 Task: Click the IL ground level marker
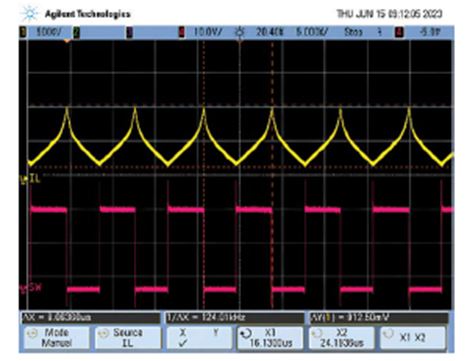click(30, 179)
